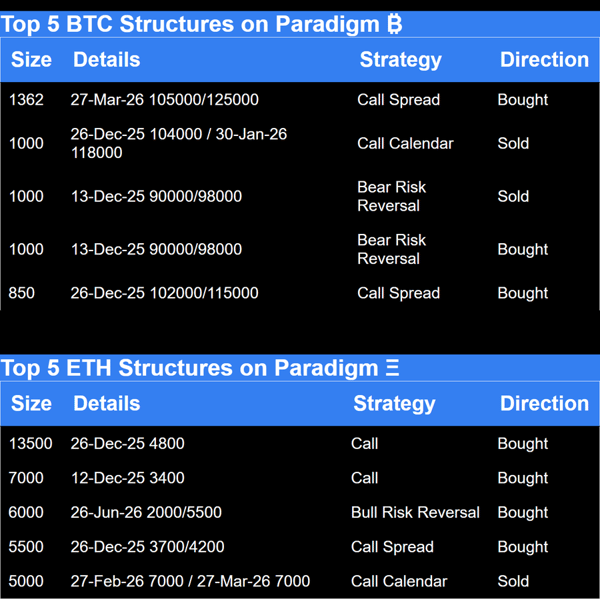Select size value 7000
600x599 pixels.
26,478
